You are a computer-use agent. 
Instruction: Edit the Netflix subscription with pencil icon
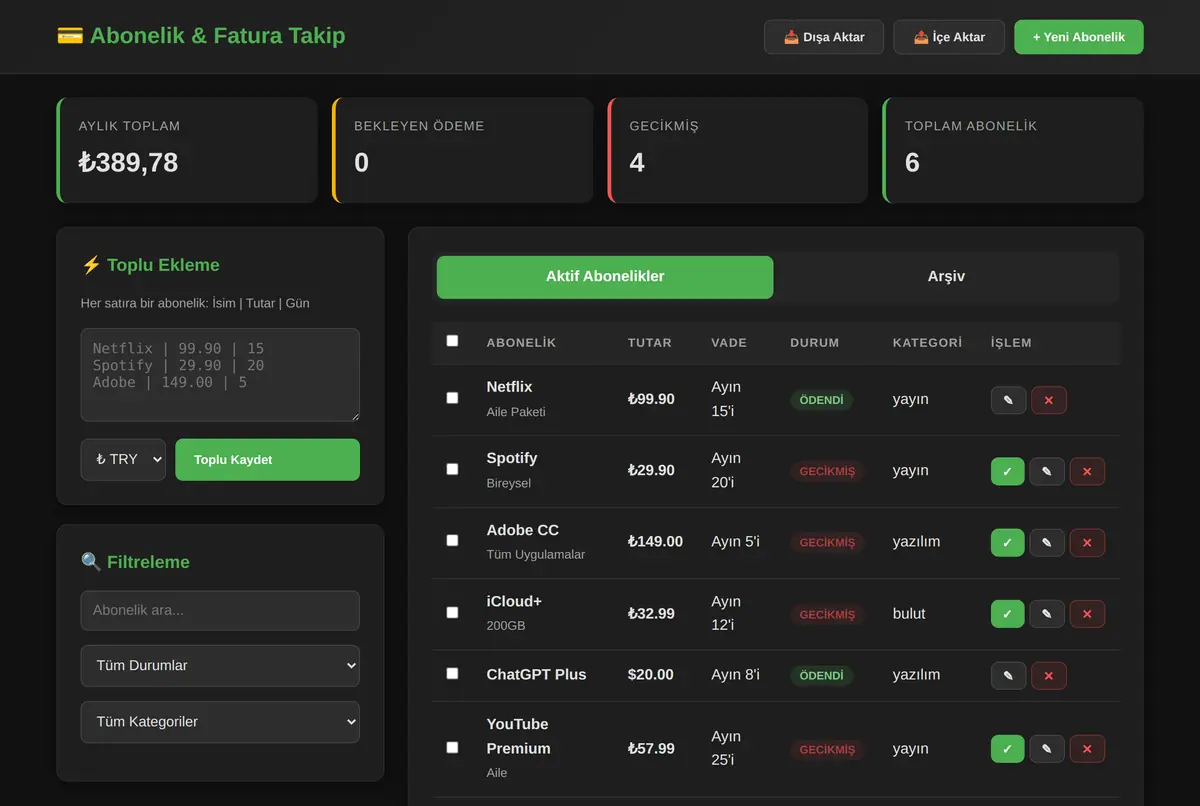point(1008,400)
